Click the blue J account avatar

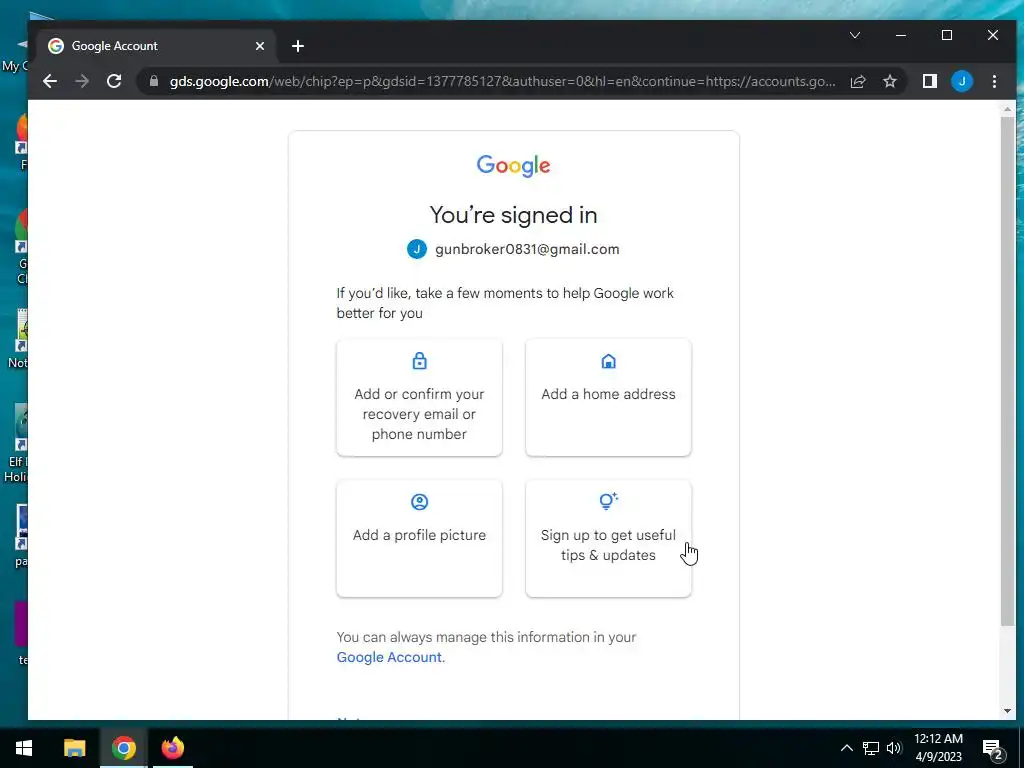point(417,249)
